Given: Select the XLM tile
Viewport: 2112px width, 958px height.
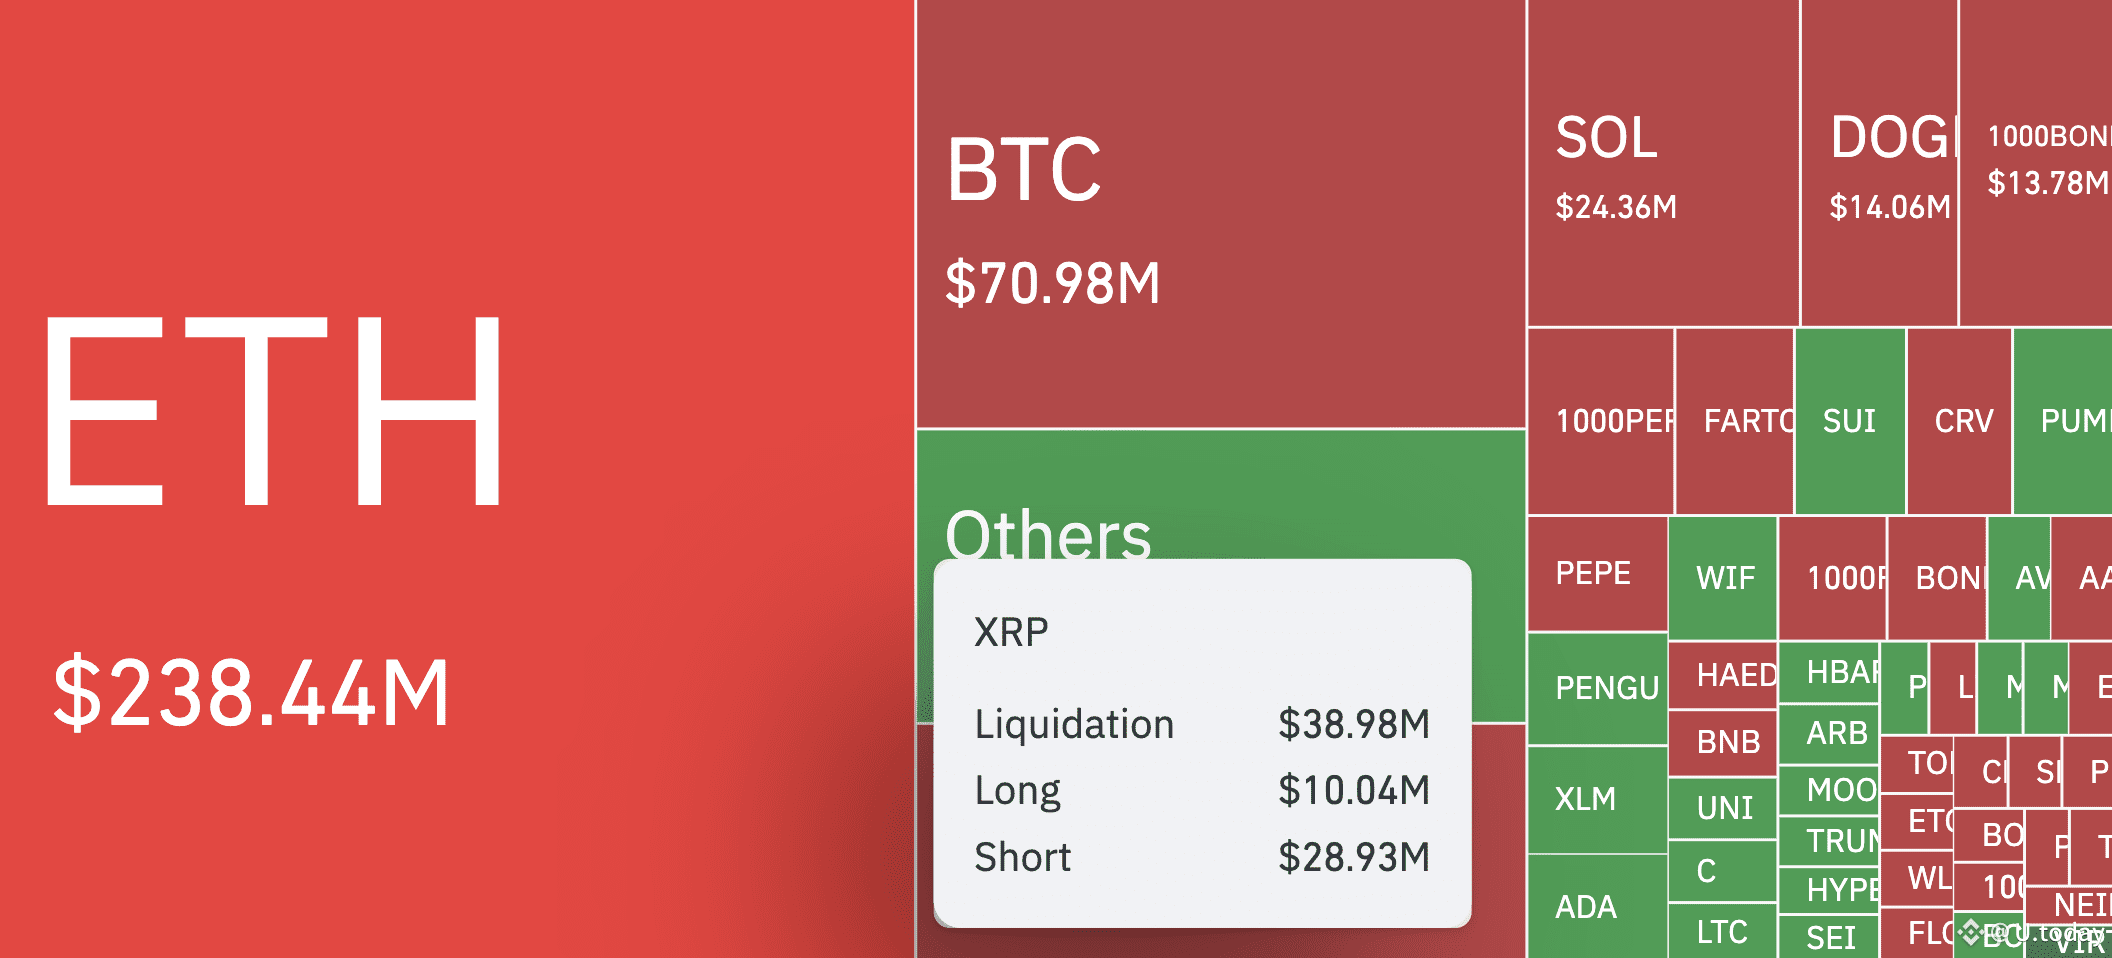Looking at the screenshot, I should [x=1597, y=800].
